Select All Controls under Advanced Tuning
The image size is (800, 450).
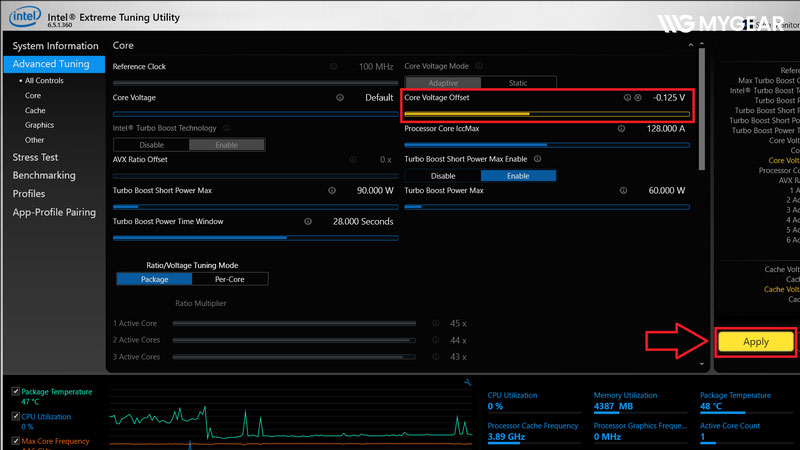(x=44, y=81)
